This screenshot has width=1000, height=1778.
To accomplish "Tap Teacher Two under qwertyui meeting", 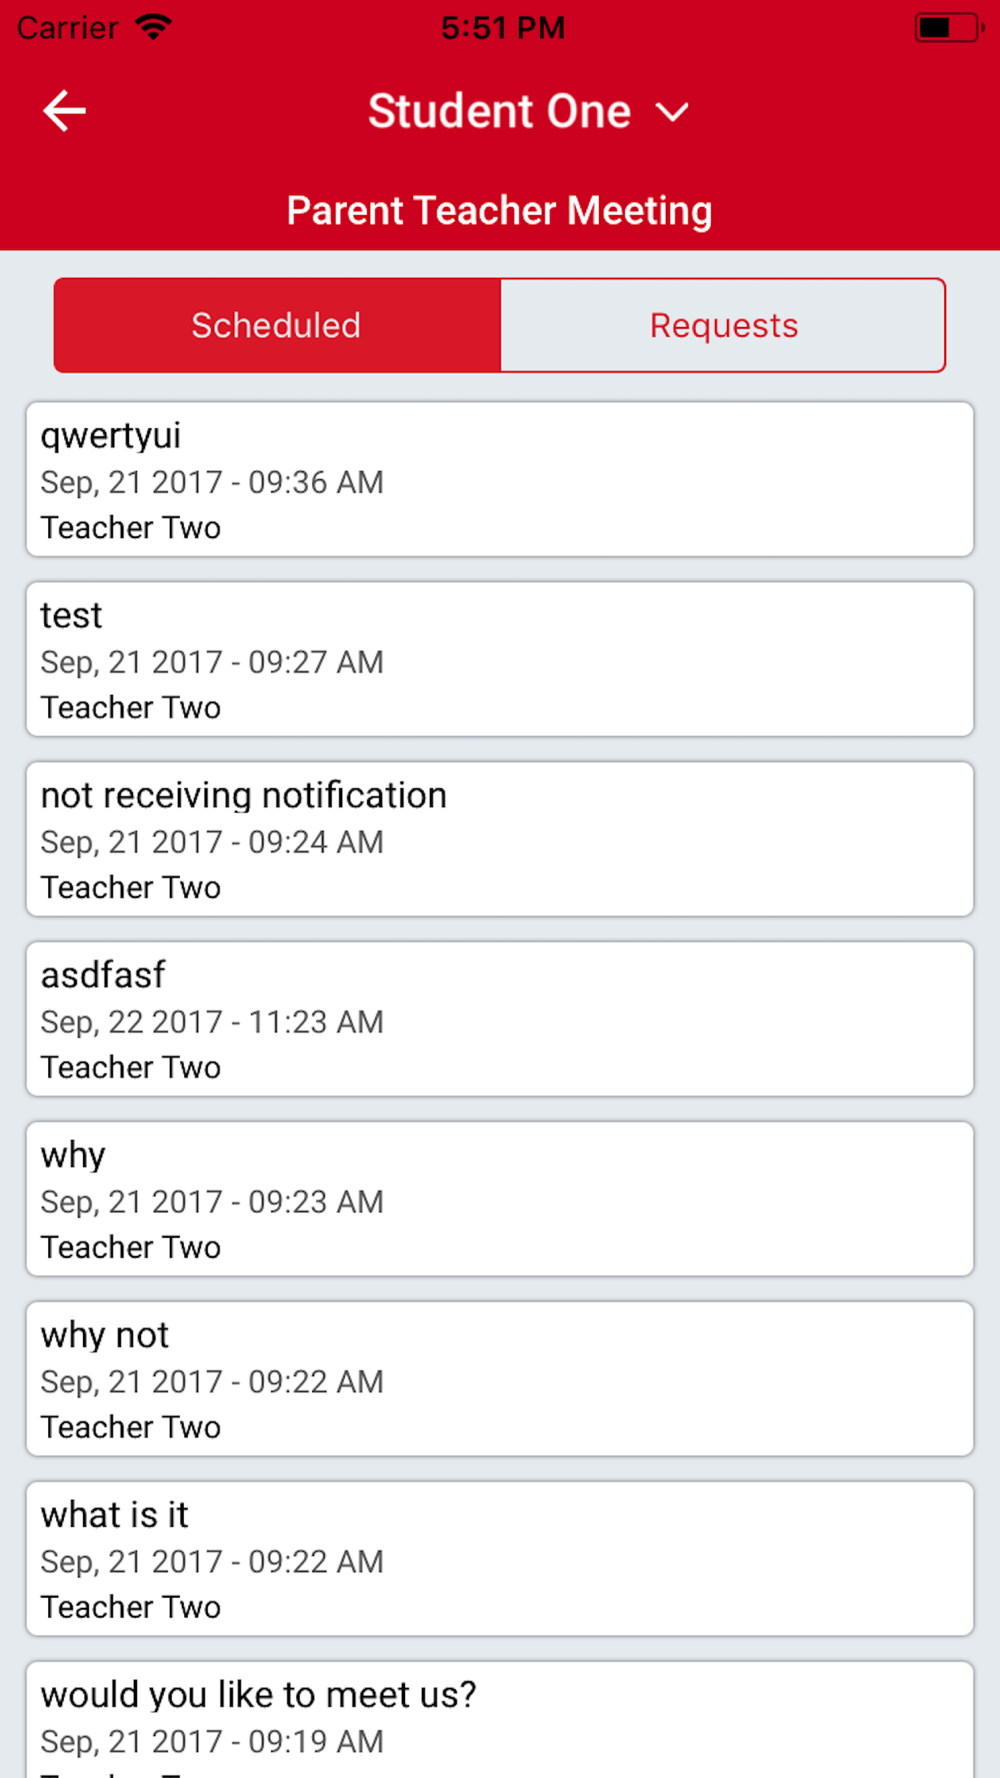I will [130, 527].
